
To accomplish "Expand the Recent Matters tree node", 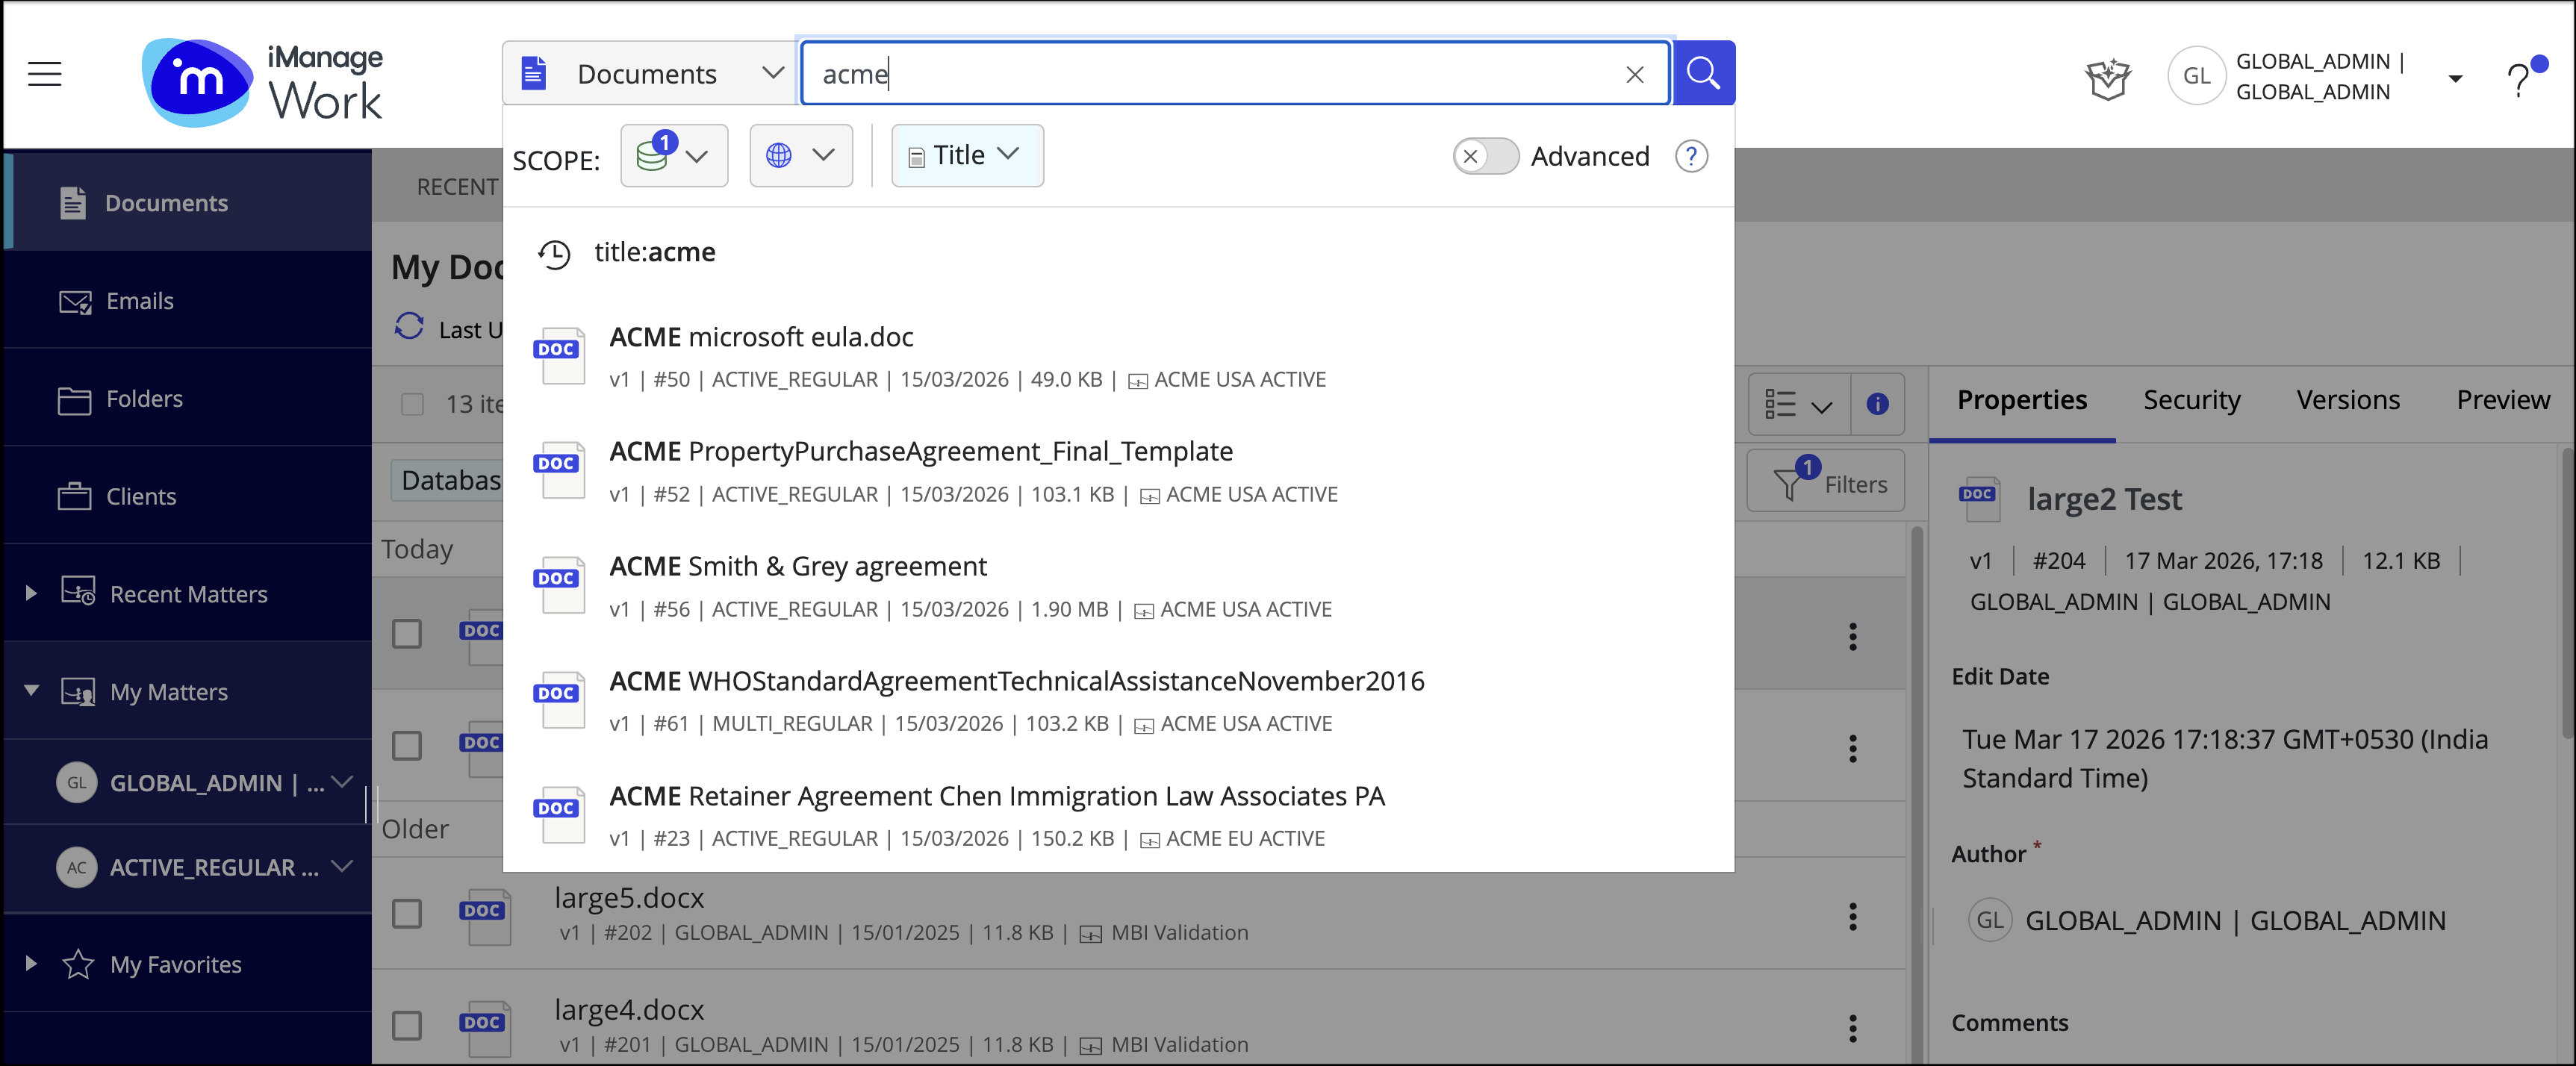I will coord(31,593).
